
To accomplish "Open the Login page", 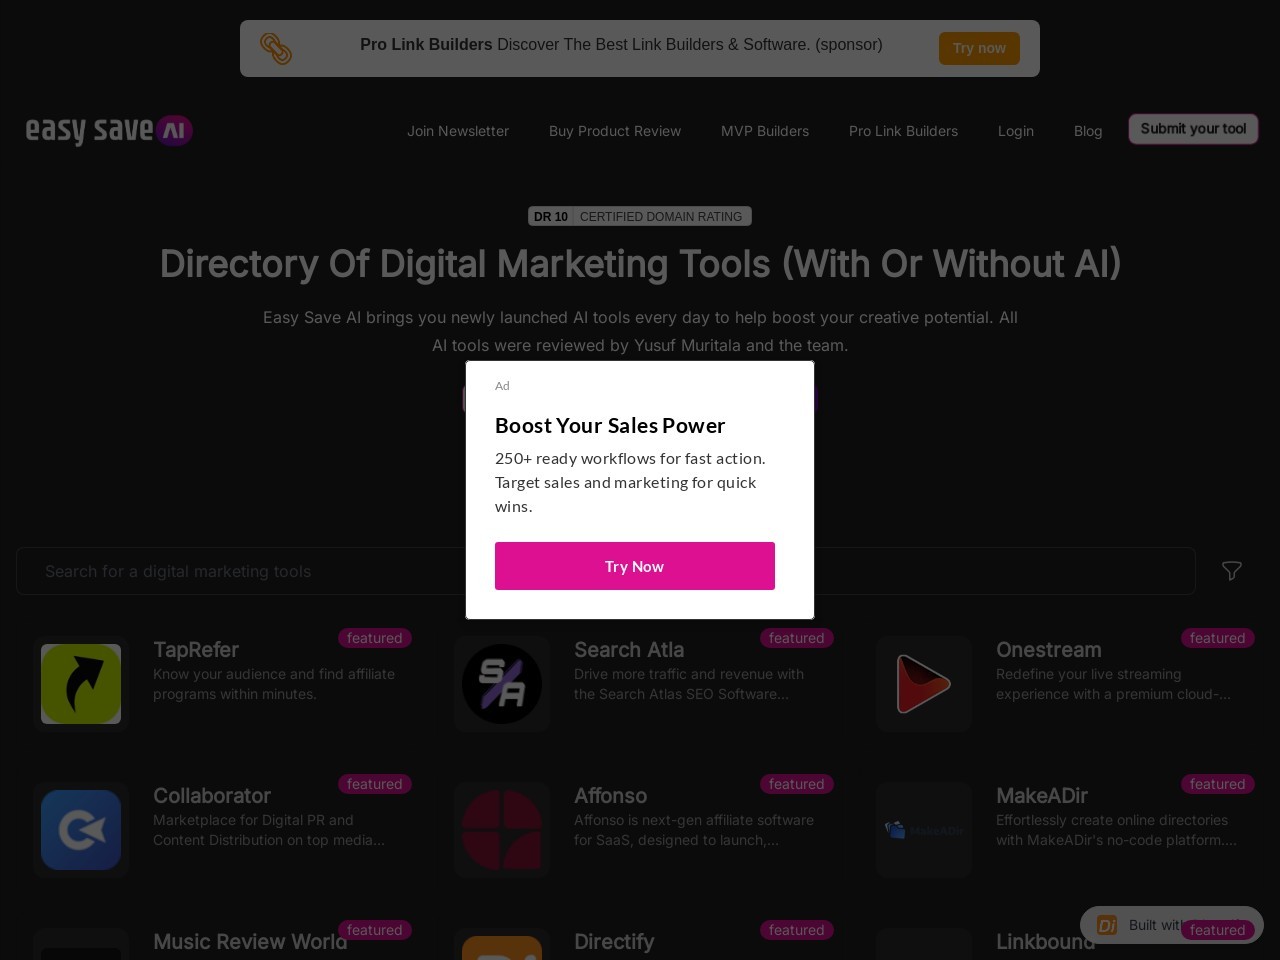I will (1016, 131).
